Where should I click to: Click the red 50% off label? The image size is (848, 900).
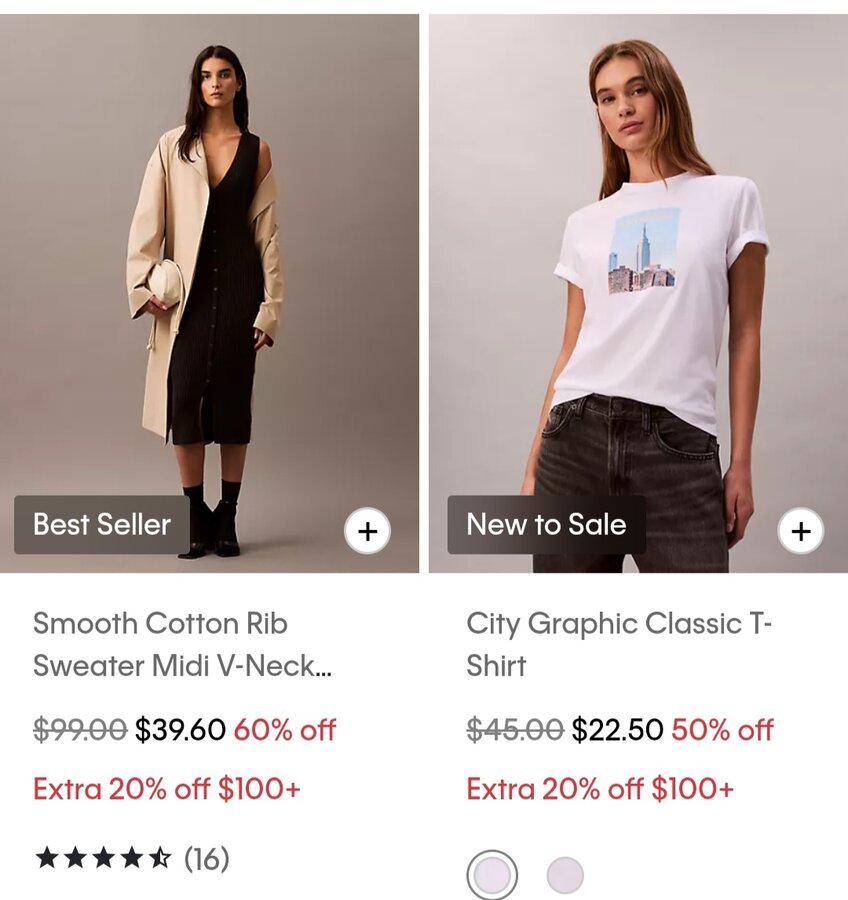(x=722, y=730)
